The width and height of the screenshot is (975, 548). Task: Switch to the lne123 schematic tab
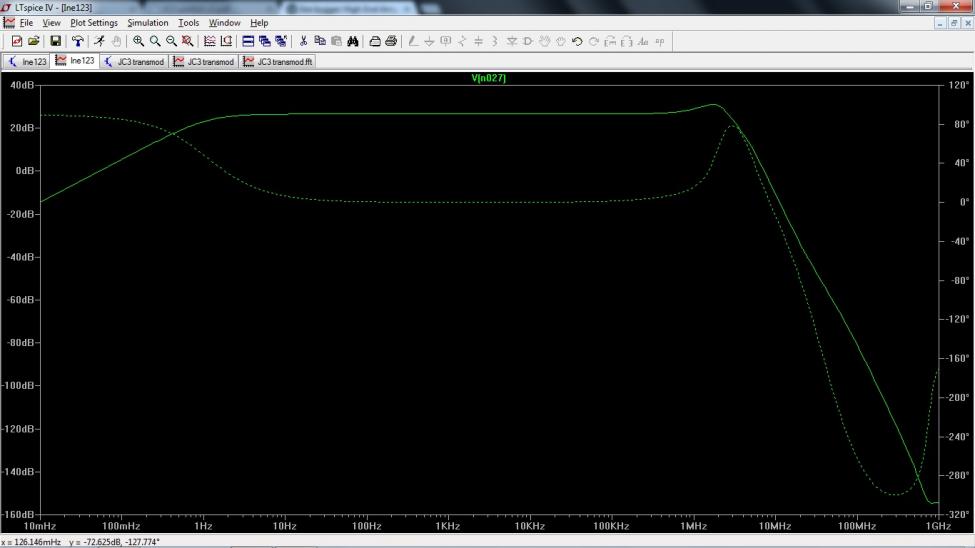[27, 62]
